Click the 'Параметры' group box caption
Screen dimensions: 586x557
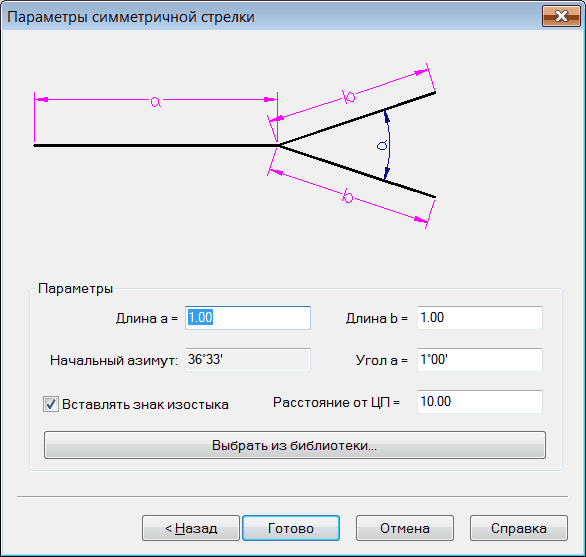tap(75, 289)
